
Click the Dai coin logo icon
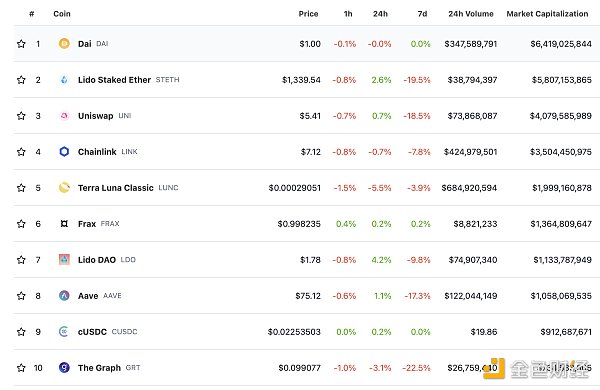64,44
